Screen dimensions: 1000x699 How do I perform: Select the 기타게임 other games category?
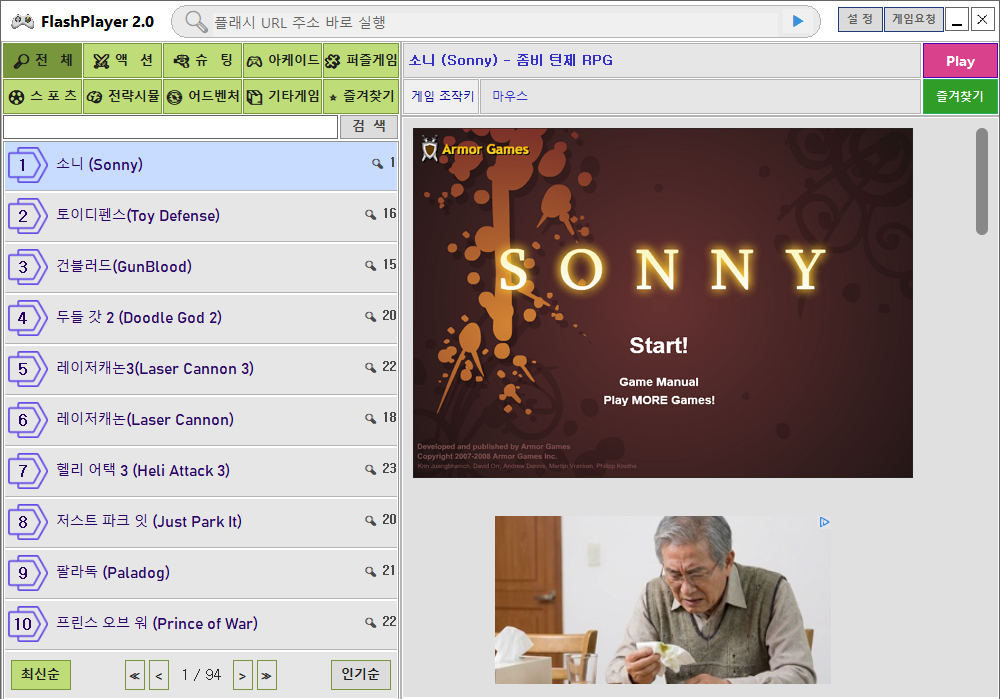(283, 96)
